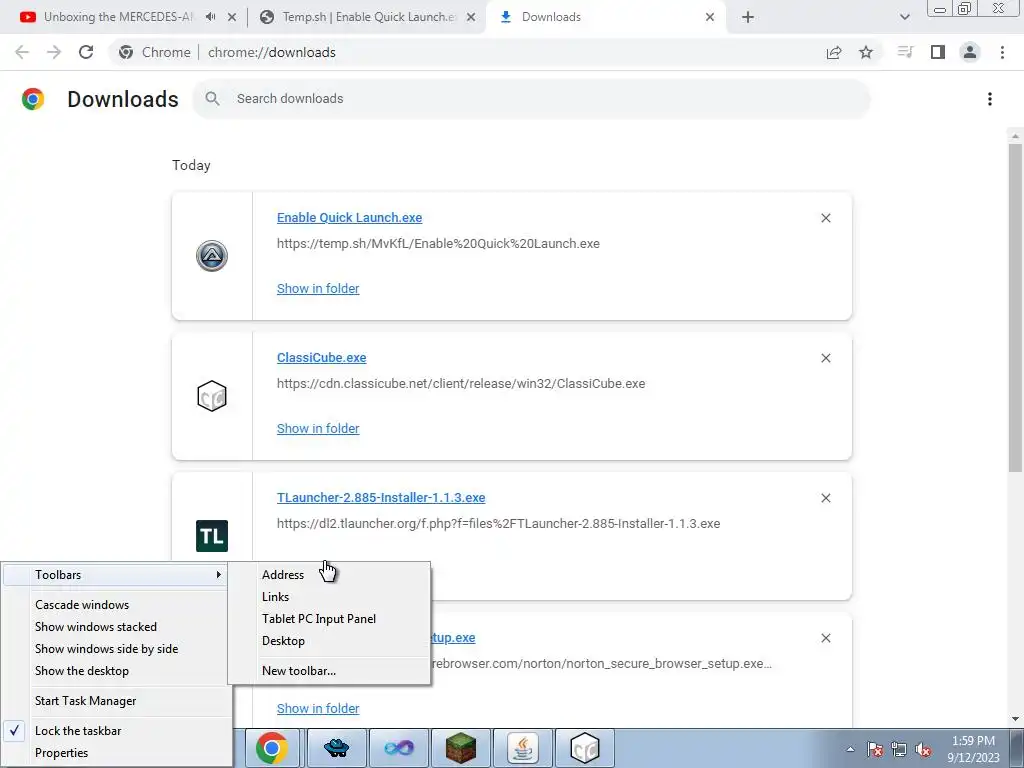
Task: Open Downloads page more actions menu
Action: point(990,99)
